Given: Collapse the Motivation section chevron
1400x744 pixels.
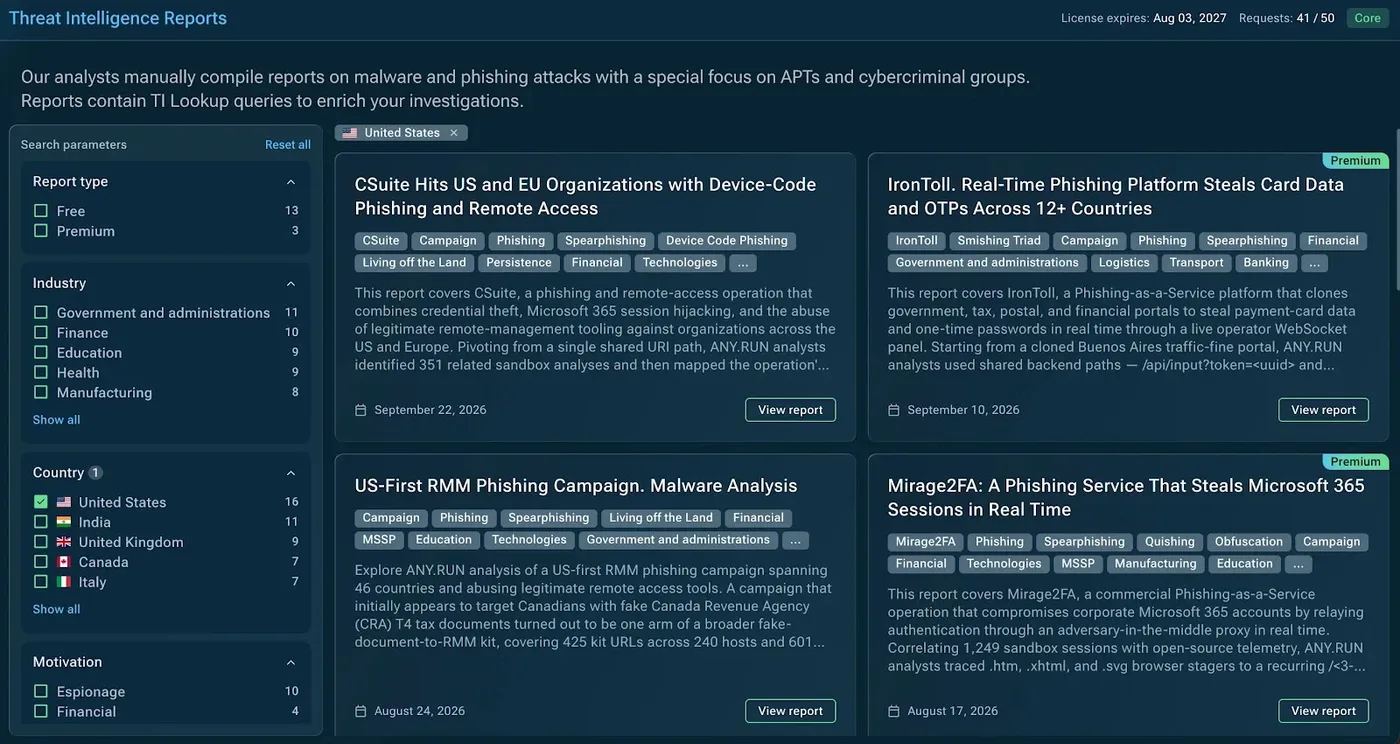Looking at the screenshot, I should click(x=291, y=663).
